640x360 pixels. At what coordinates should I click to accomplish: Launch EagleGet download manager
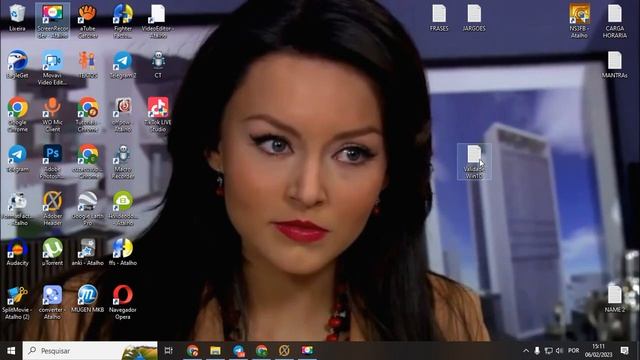17,65
